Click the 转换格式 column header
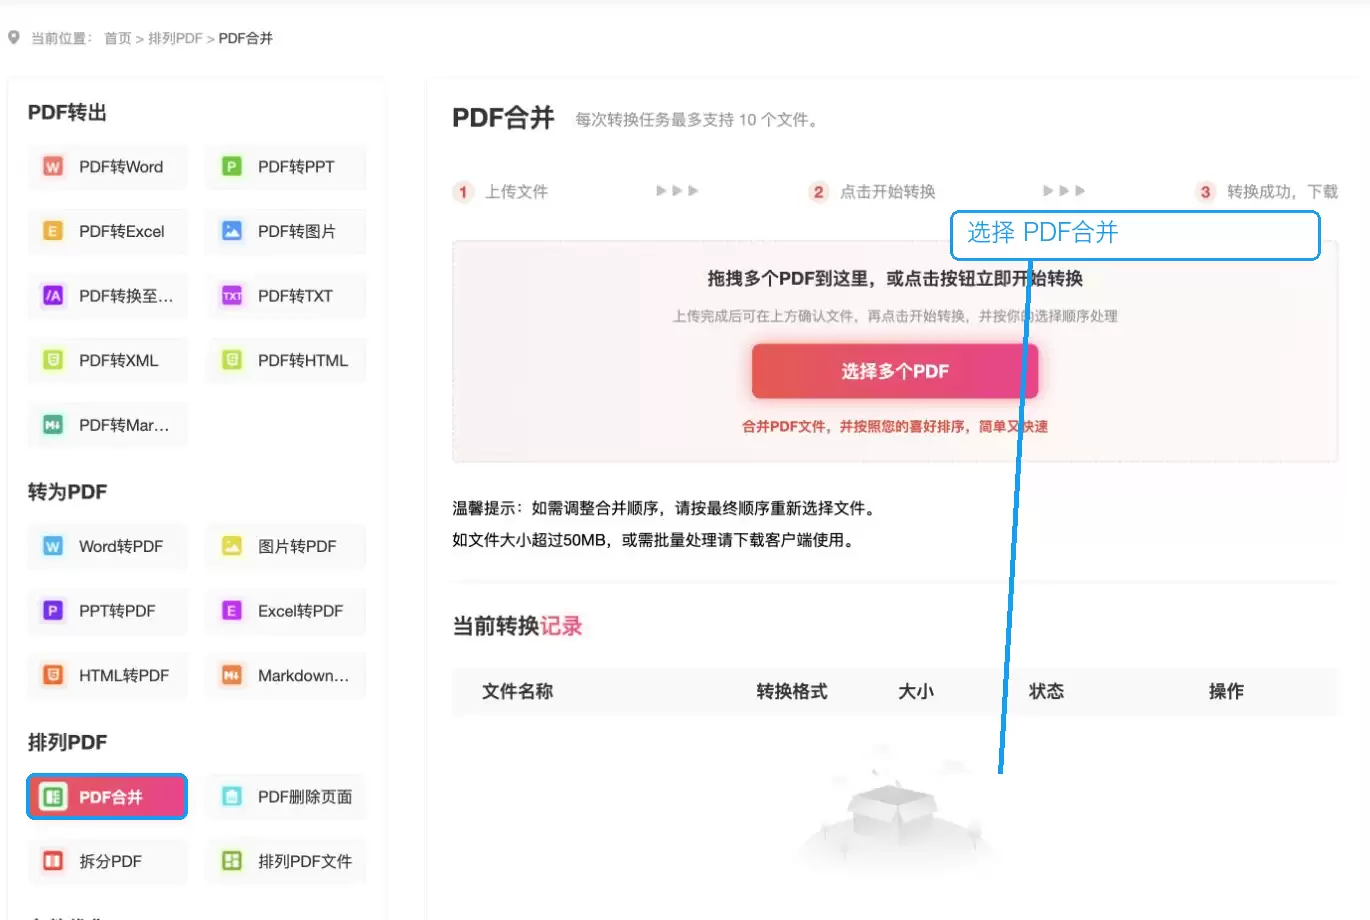1370x920 pixels. pos(792,691)
